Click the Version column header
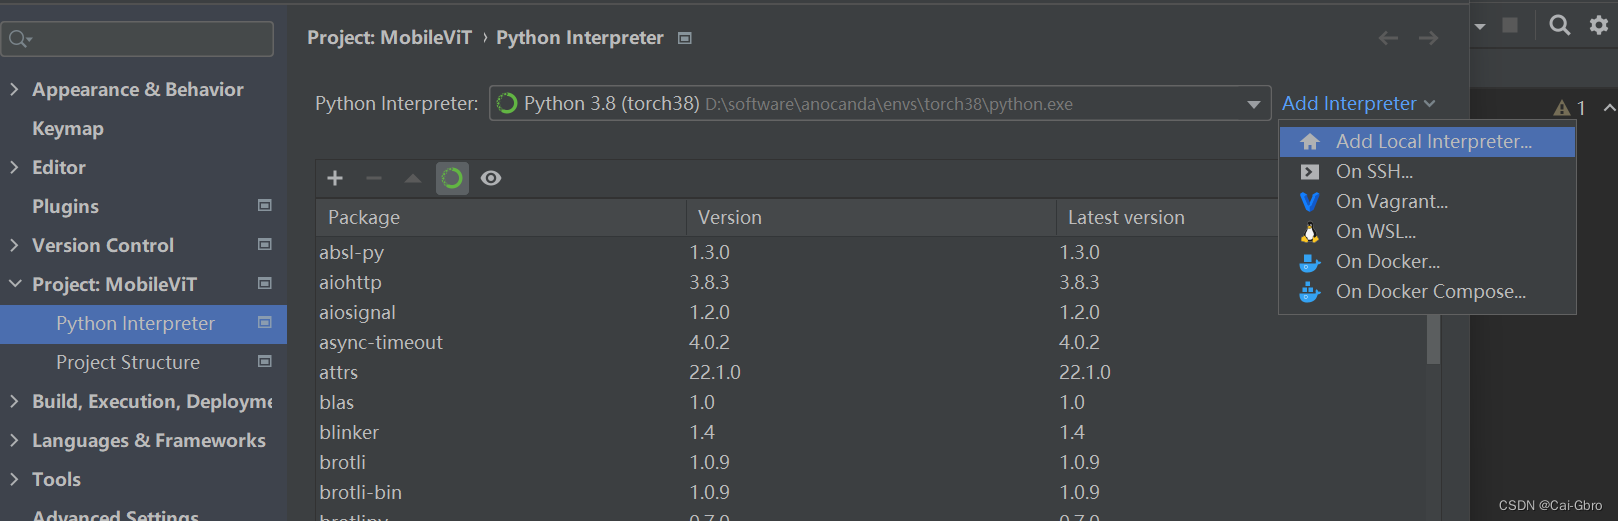The image size is (1618, 521). pos(871,218)
